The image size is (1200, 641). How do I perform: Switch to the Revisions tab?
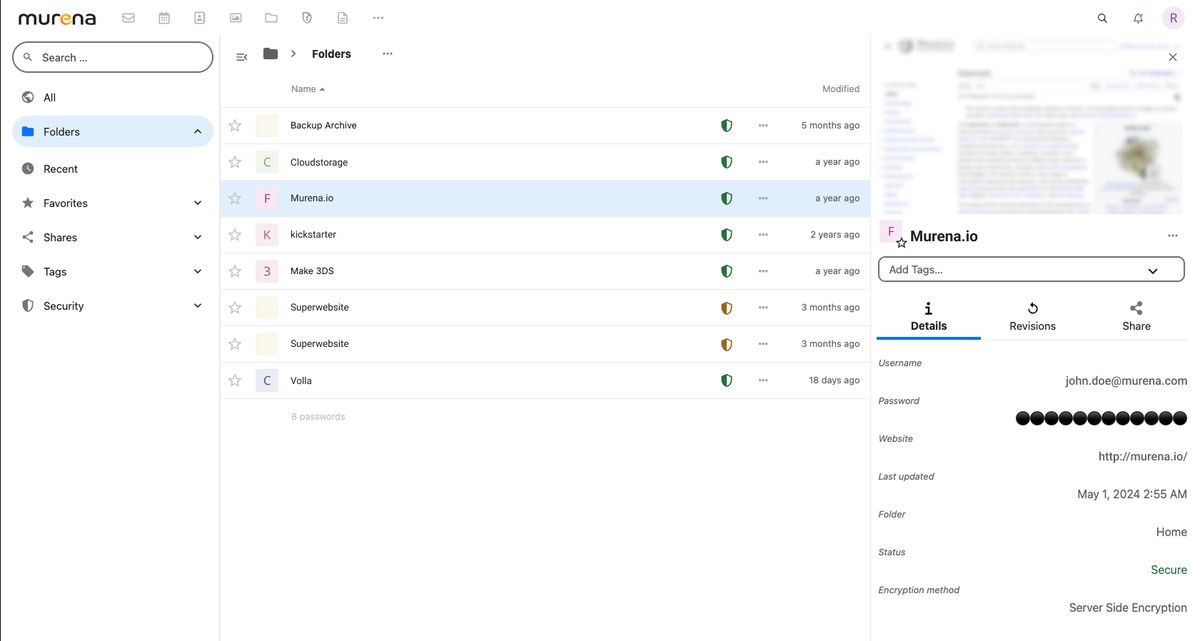coord(1032,316)
